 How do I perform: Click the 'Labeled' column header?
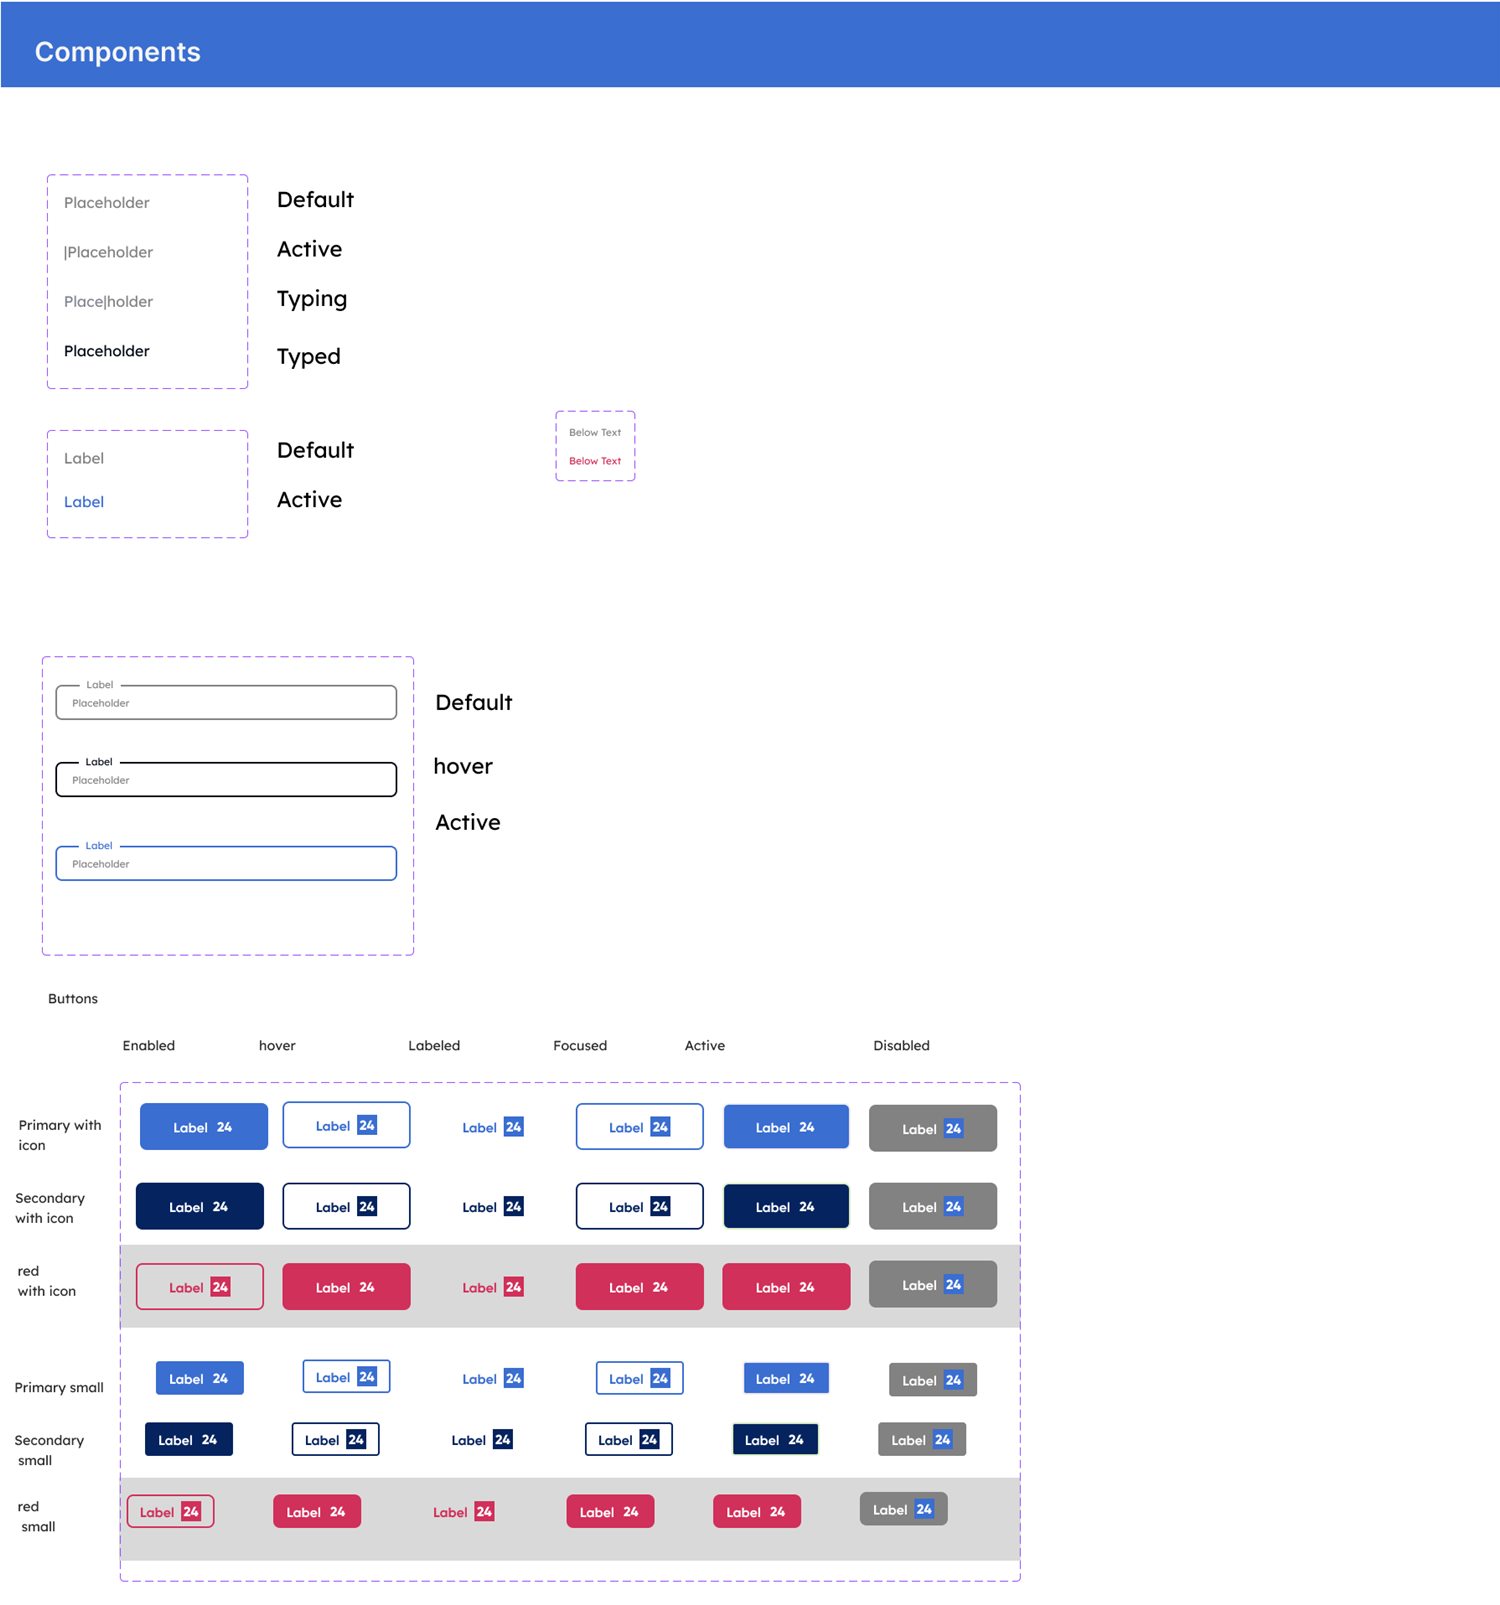tap(434, 1045)
